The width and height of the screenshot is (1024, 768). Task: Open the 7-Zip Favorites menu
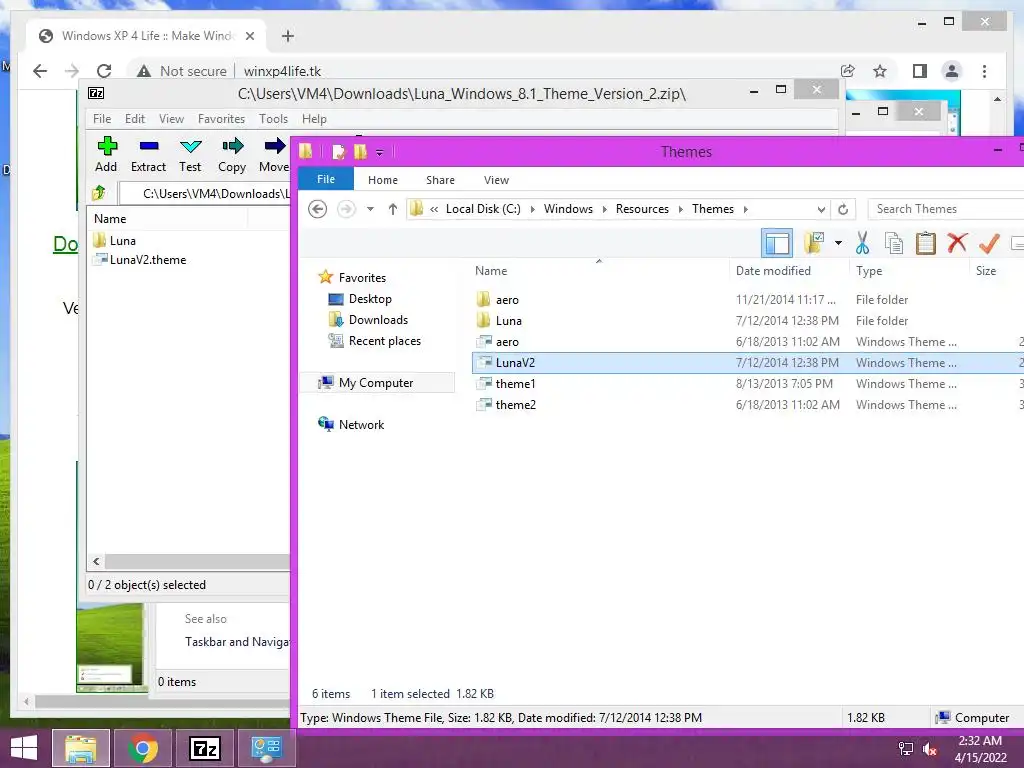(221, 119)
